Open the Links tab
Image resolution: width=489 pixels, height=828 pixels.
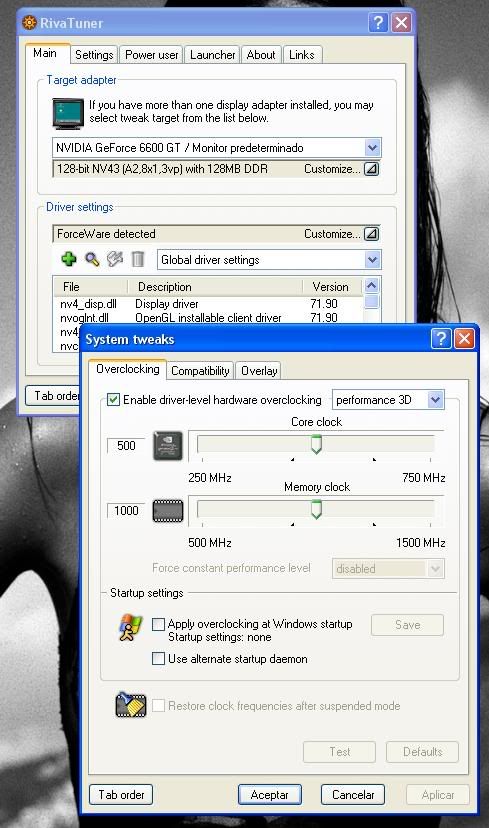302,55
